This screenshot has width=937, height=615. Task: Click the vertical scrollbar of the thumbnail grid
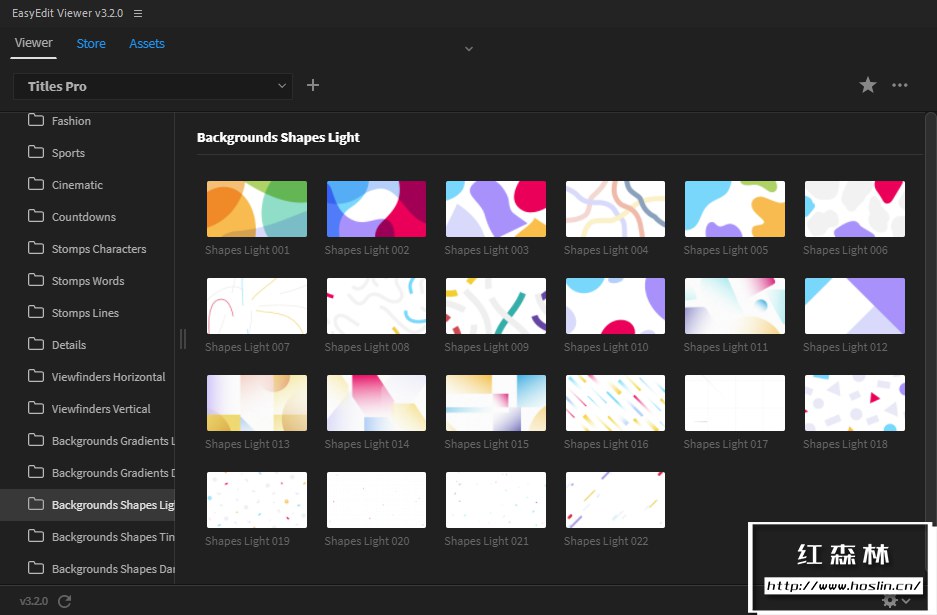tap(930, 317)
